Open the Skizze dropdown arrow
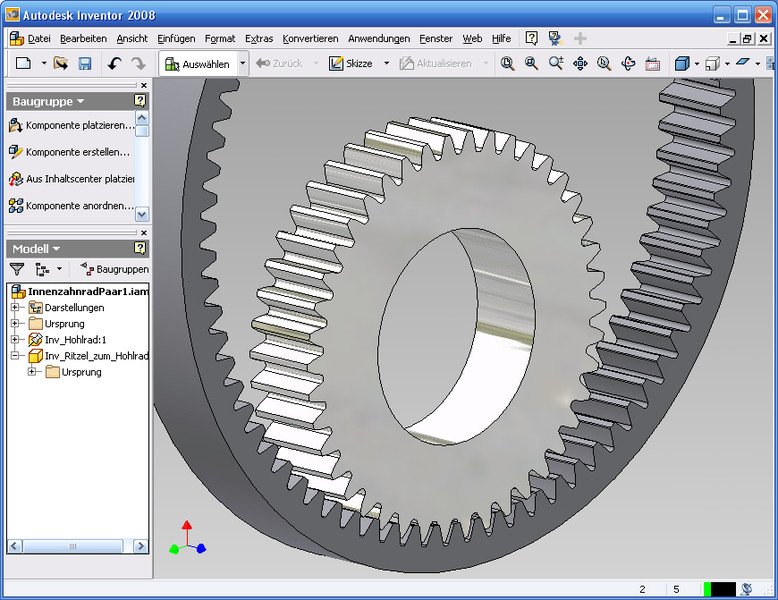Screen dimensions: 778x600 [x=387, y=63]
